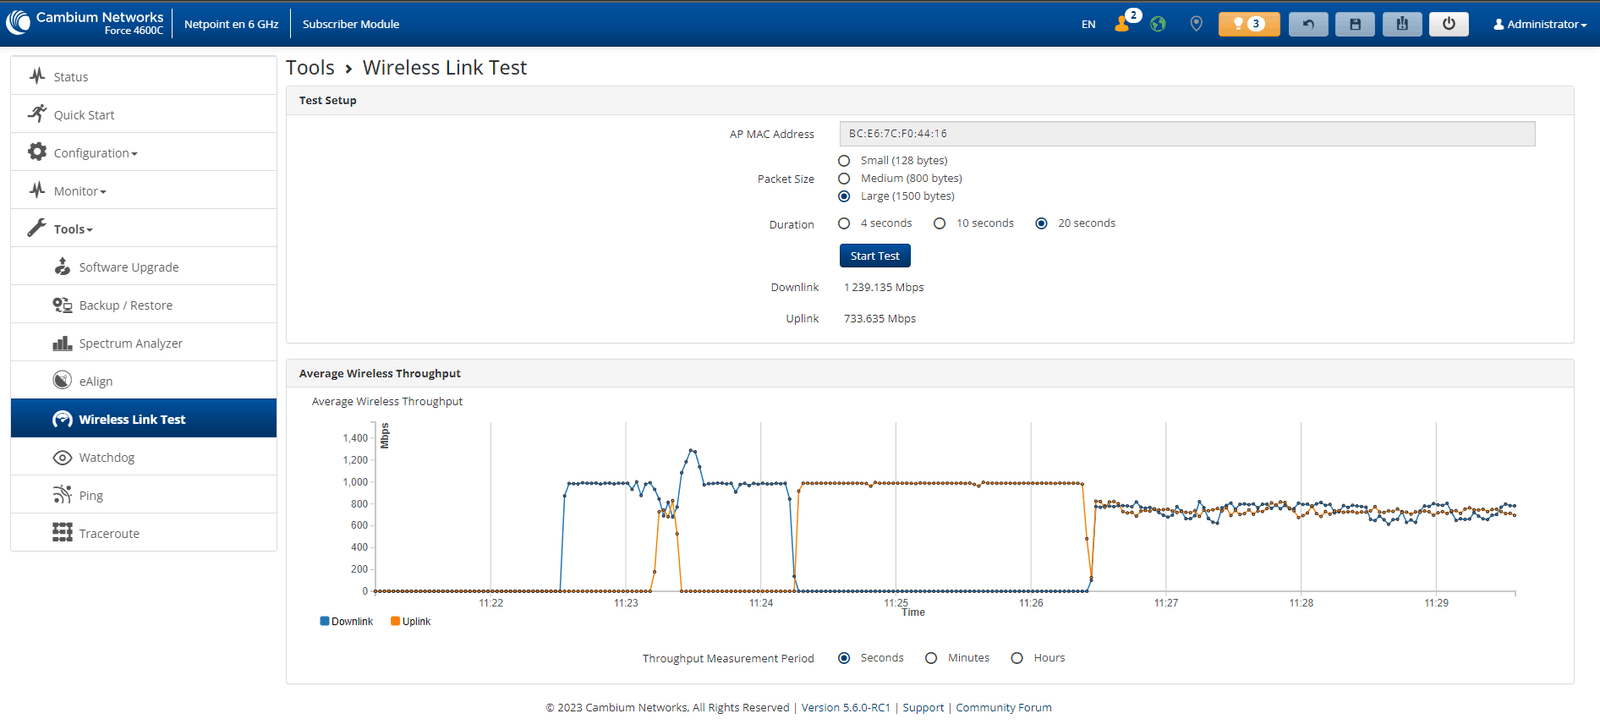Toggle the Downlink legend color swatch

tap(324, 621)
